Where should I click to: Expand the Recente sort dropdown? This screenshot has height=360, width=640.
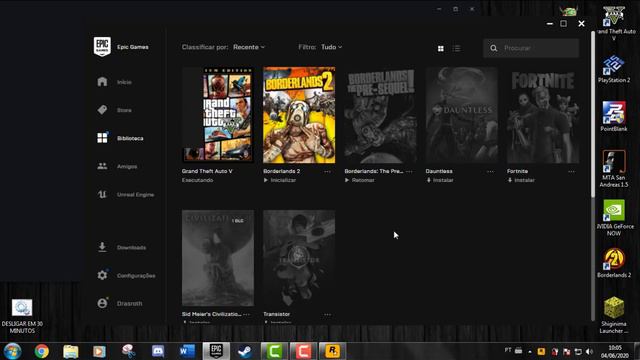click(x=249, y=47)
